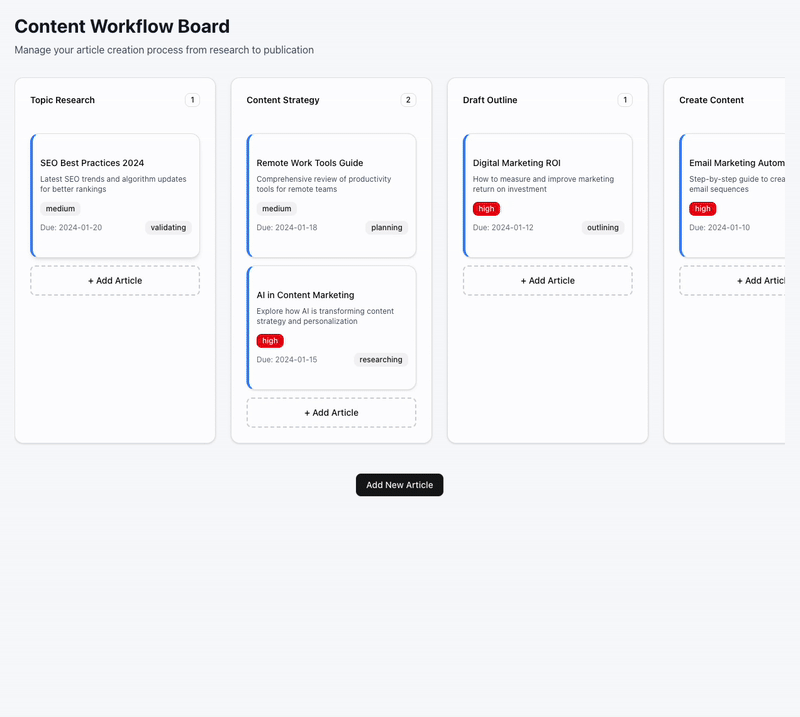Add an article to Draft Outline column

click(x=547, y=281)
